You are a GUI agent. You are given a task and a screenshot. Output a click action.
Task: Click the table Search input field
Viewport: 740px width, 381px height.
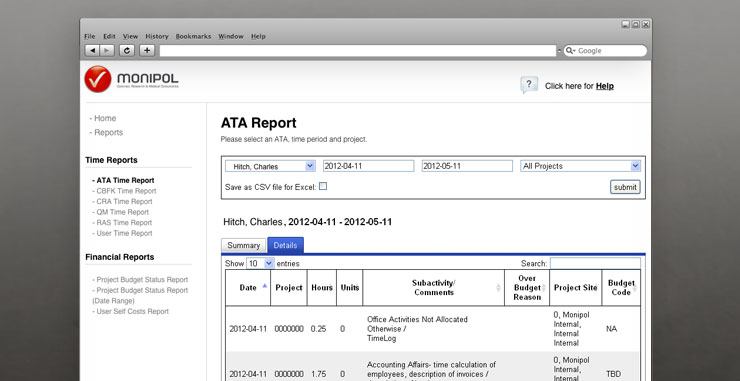coord(595,263)
